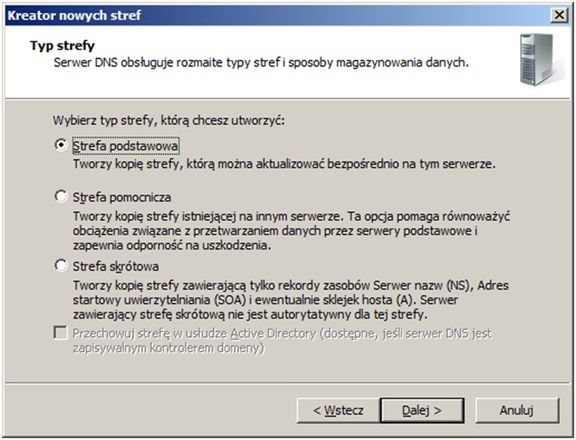Click the Typ strefy heading
The image size is (576, 440).
click(x=62, y=46)
